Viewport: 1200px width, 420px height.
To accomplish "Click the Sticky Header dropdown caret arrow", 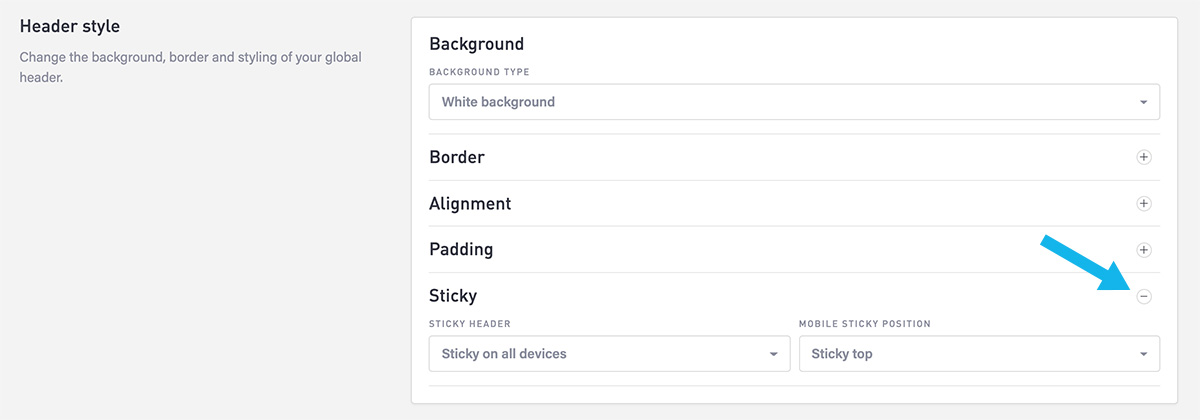I will point(773,355).
